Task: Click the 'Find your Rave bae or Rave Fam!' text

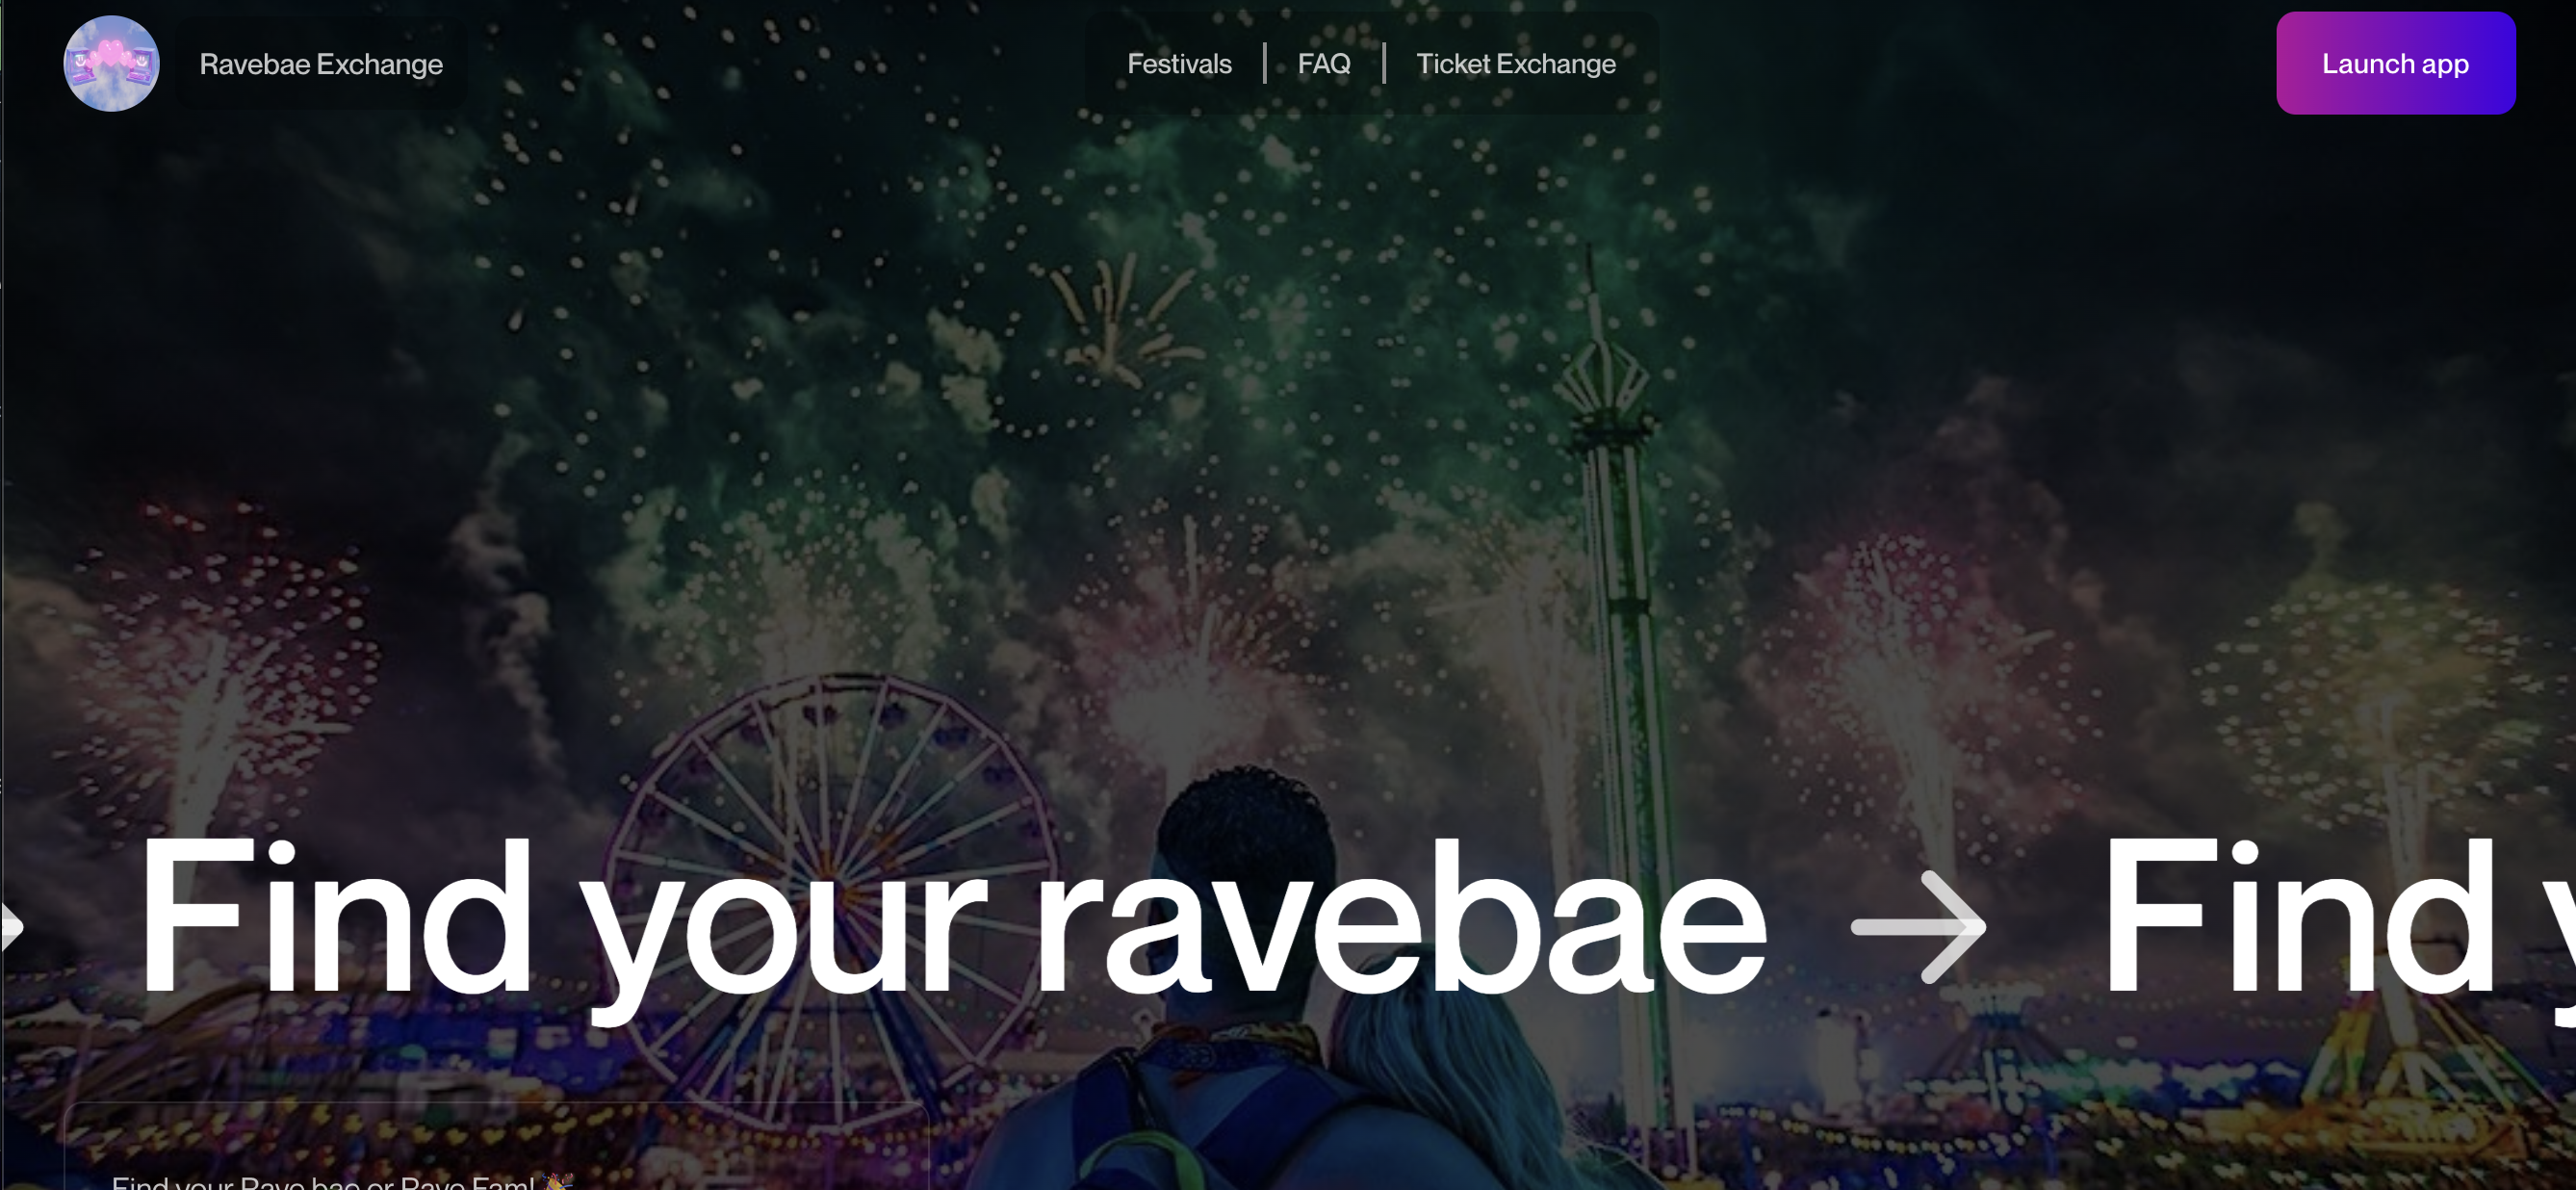Action: click(323, 1182)
